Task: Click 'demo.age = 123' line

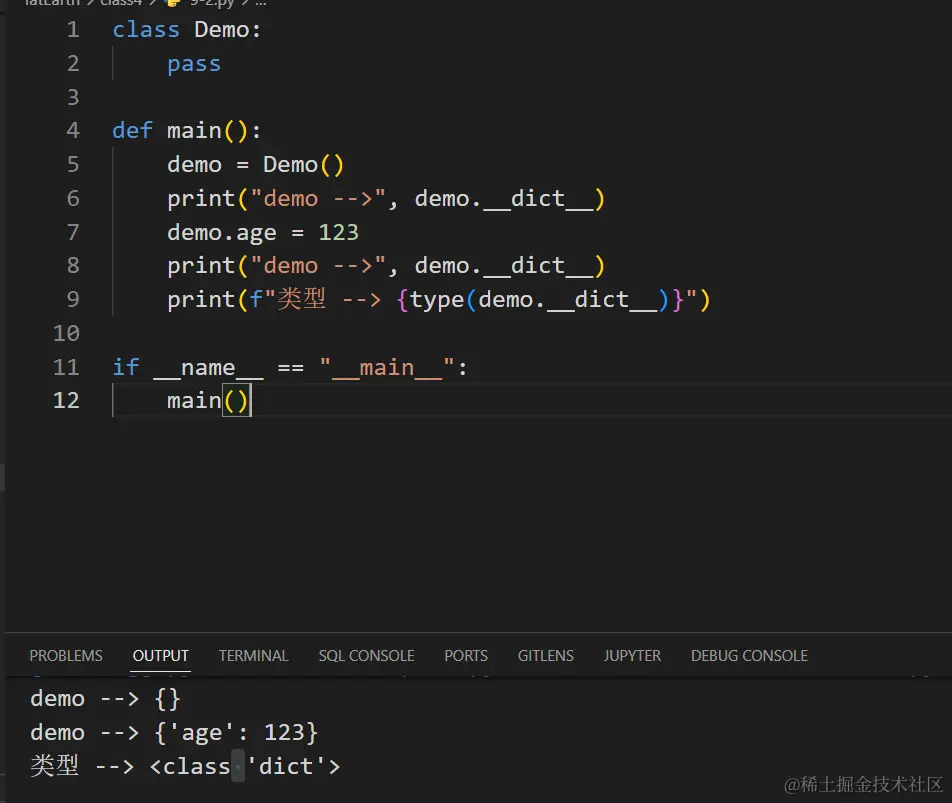Action: pyautogui.click(x=263, y=232)
